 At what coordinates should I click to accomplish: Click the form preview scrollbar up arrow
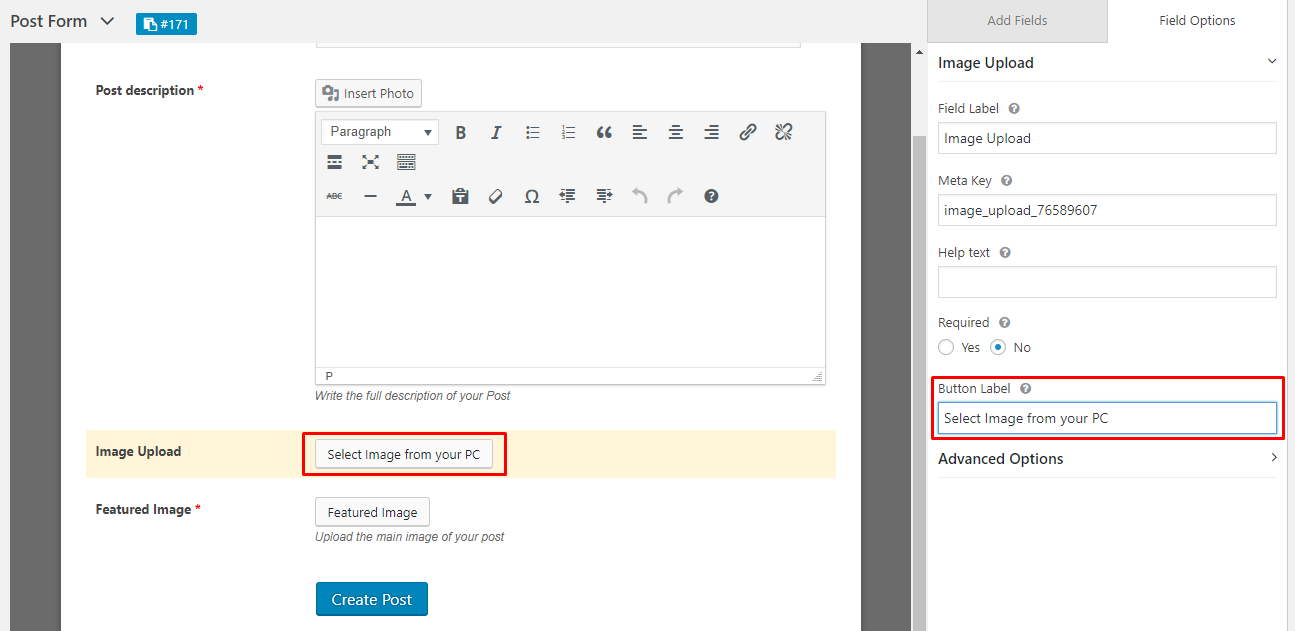[x=919, y=52]
